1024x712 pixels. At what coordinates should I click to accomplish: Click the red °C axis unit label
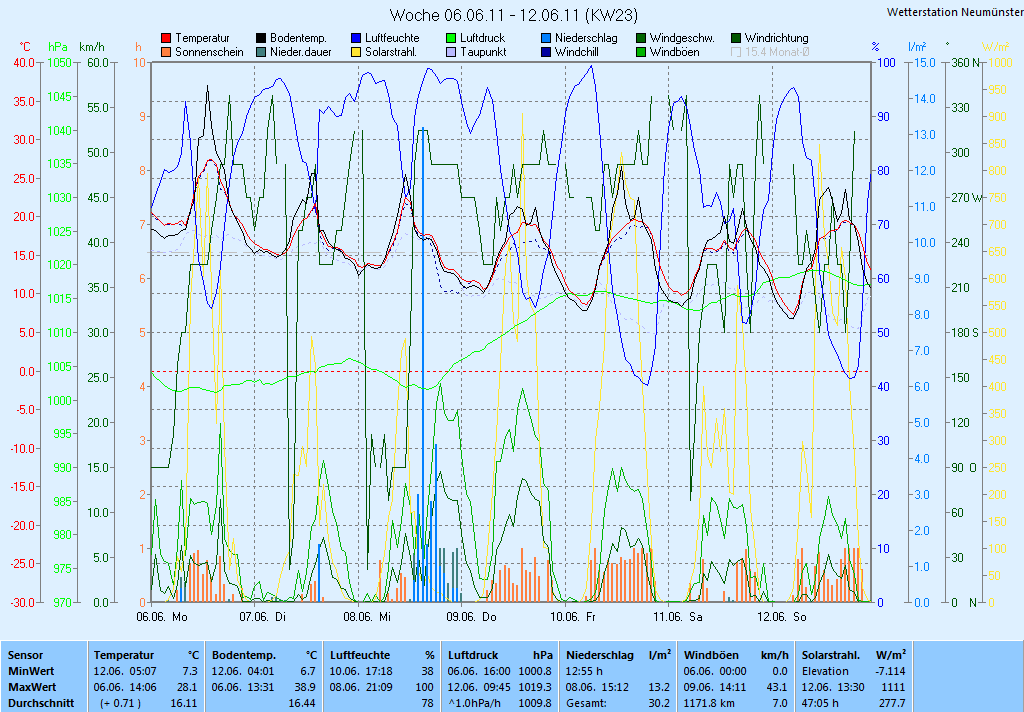coord(25,47)
